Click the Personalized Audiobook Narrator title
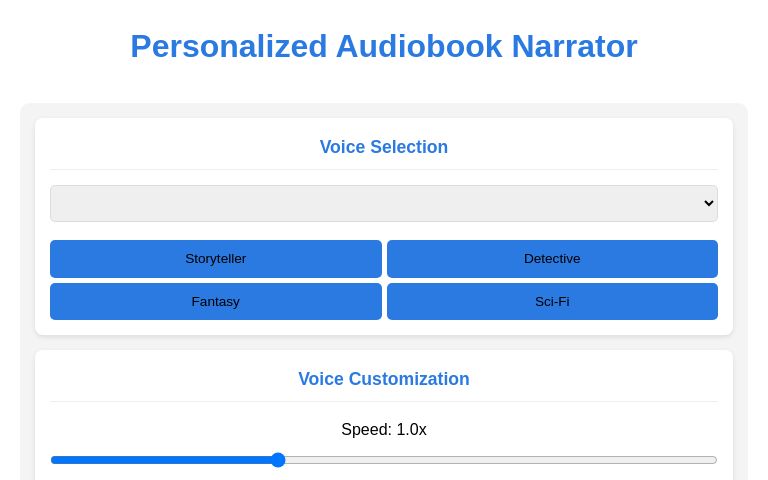Viewport: 768px width, 480px height. (383, 46)
